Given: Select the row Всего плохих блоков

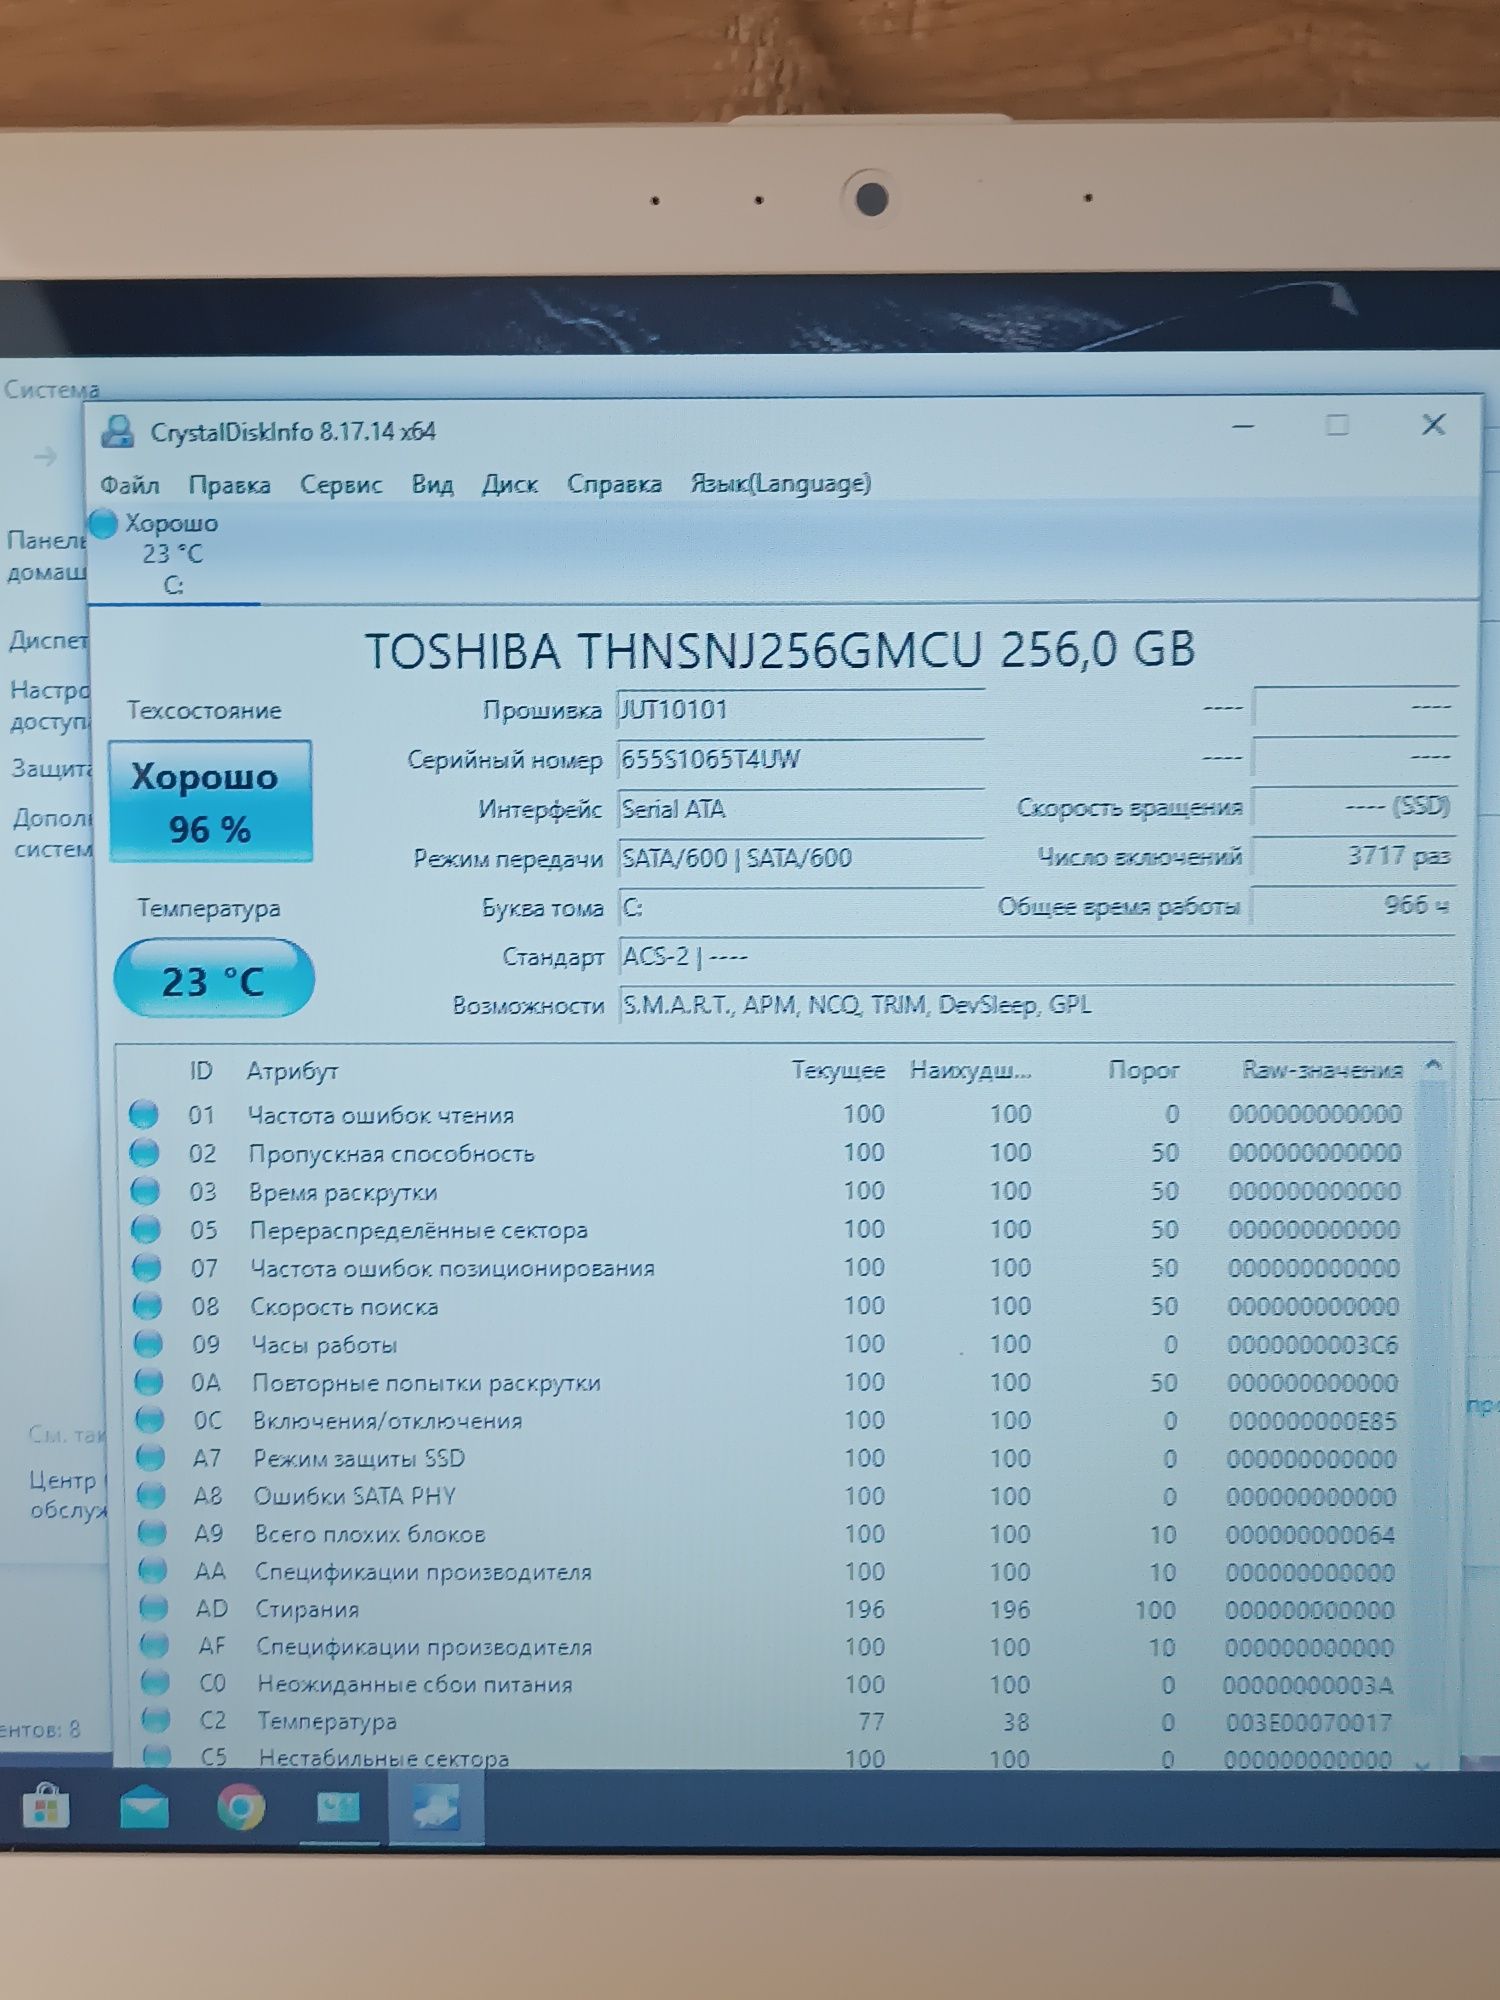Looking at the screenshot, I should 767,1534.
